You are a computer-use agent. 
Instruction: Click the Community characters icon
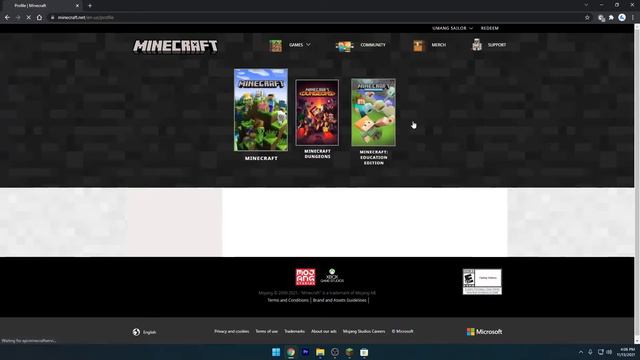coord(344,46)
